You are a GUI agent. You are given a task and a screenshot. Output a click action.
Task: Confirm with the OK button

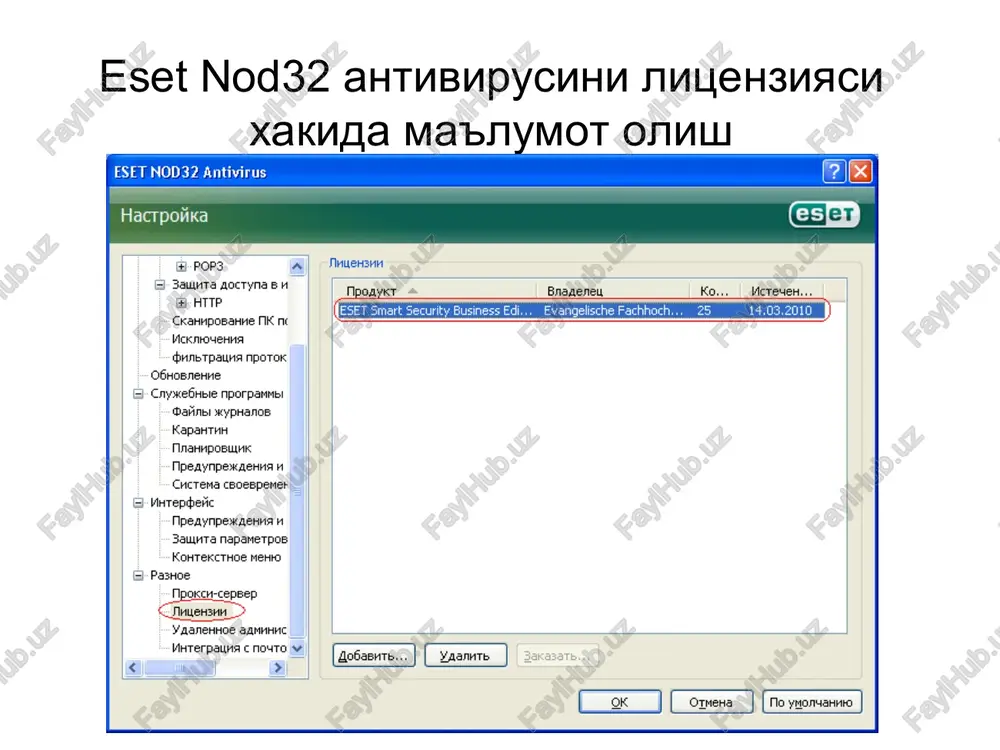pyautogui.click(x=620, y=702)
